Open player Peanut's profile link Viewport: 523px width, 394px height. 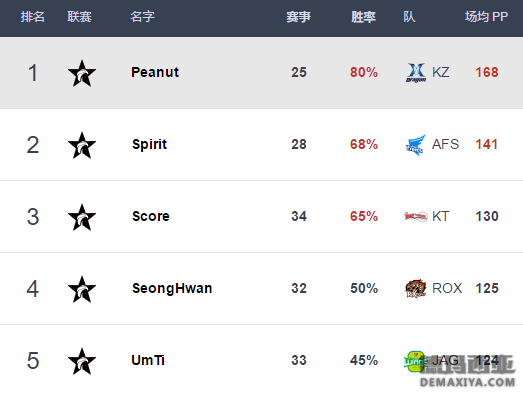point(155,72)
